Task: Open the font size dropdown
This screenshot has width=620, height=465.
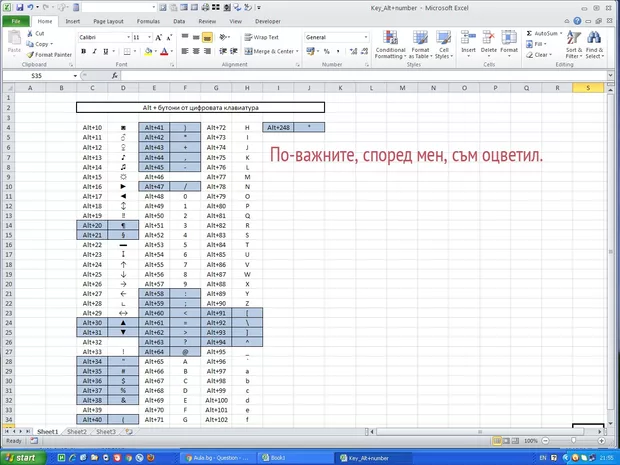Action: pos(149,37)
